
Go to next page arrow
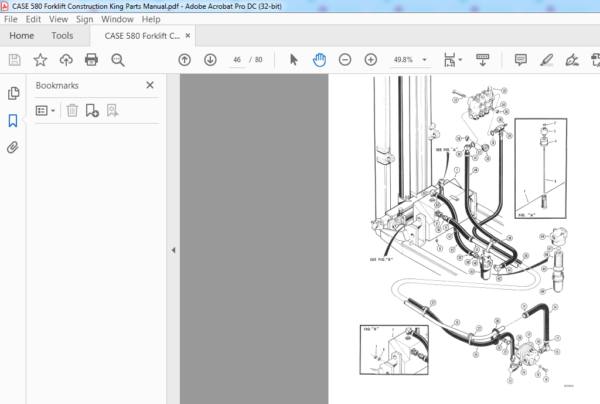tap(210, 60)
